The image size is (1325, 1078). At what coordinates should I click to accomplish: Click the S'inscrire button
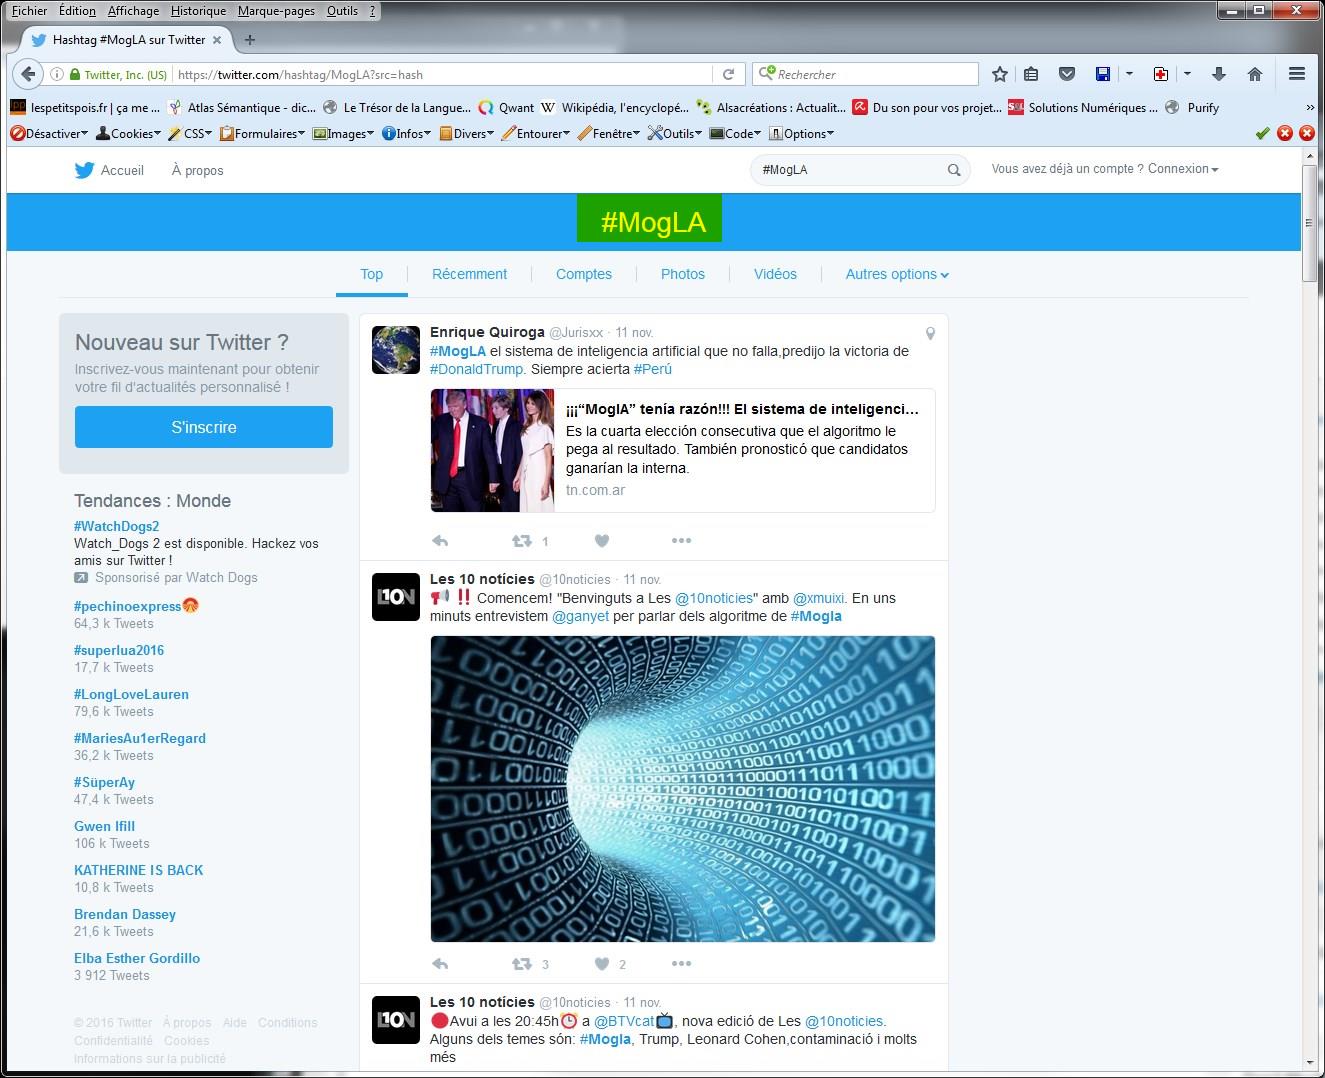[x=204, y=427]
